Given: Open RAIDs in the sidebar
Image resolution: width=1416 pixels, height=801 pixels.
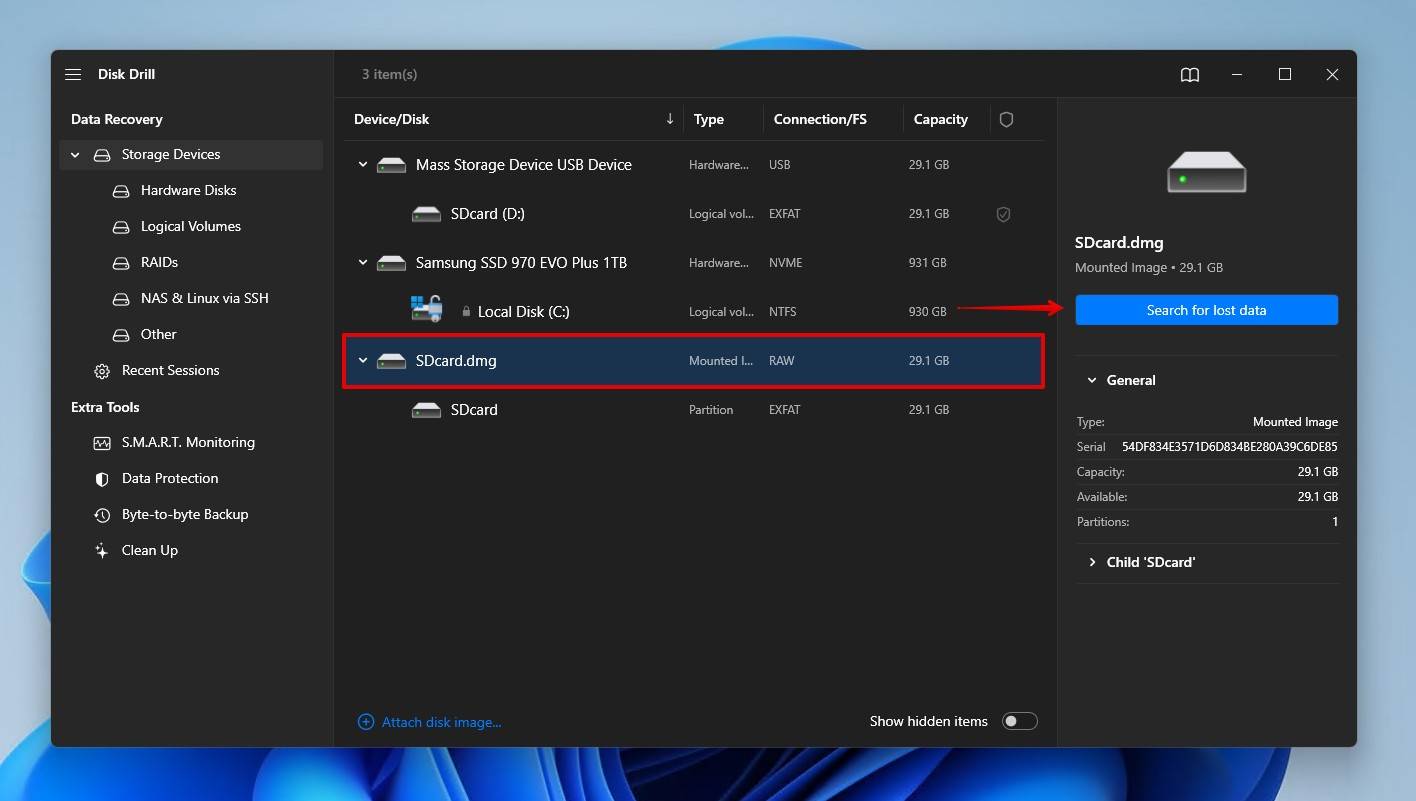Looking at the screenshot, I should click(x=159, y=263).
